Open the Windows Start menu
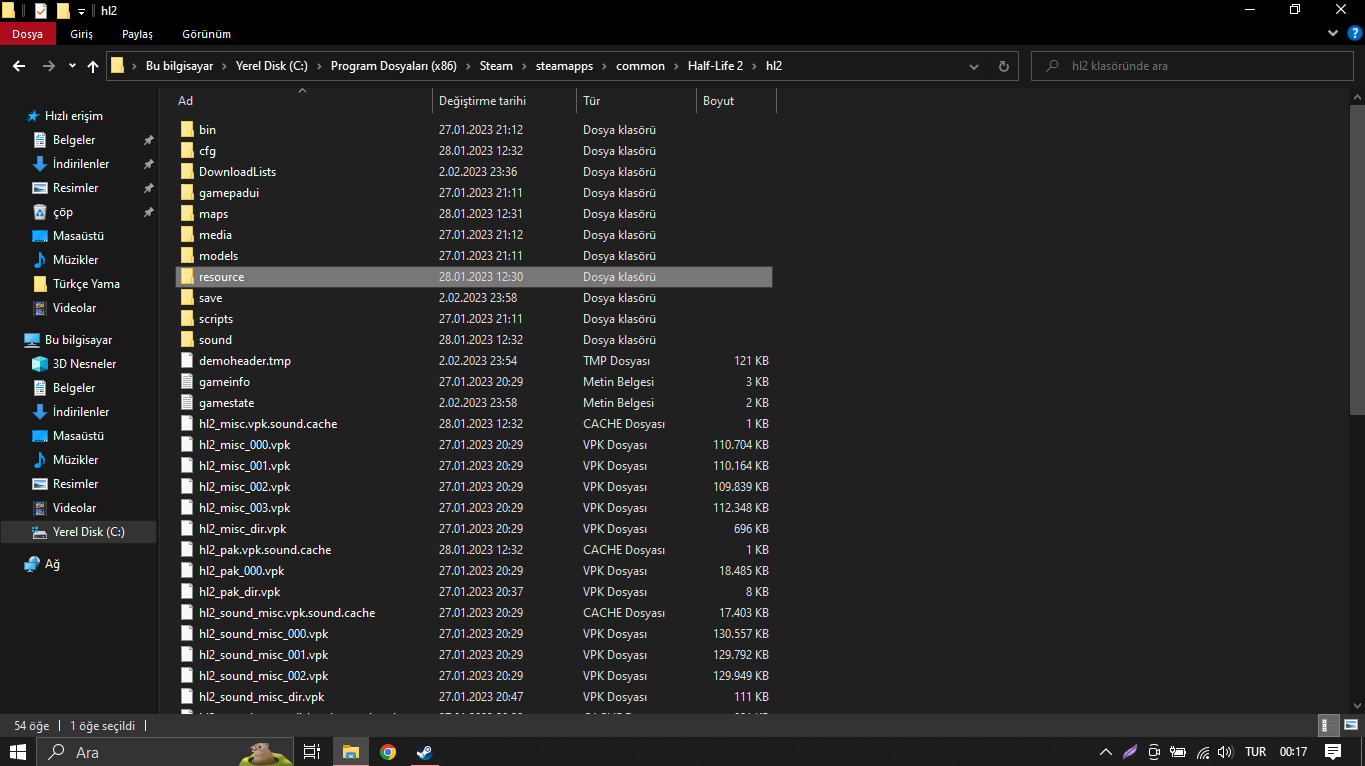 [x=18, y=752]
